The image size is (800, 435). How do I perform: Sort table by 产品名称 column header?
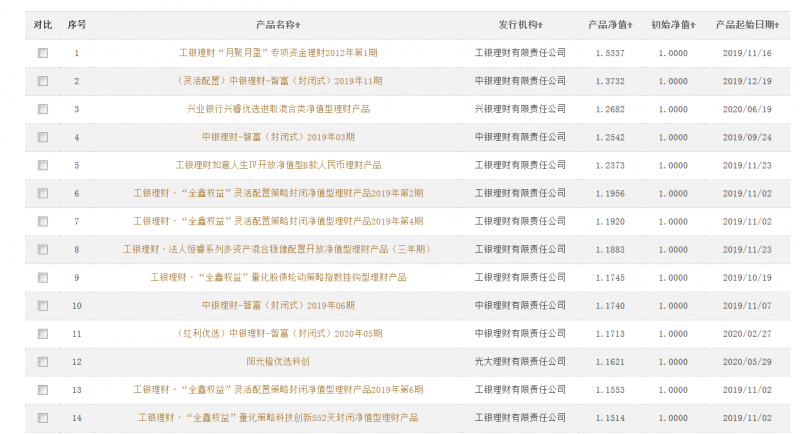278,24
